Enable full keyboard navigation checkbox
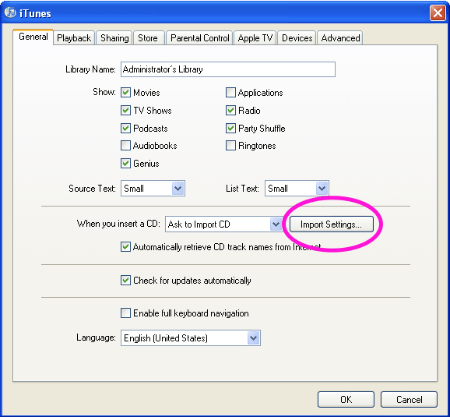Viewport: 450px width, 417px height. (126, 313)
